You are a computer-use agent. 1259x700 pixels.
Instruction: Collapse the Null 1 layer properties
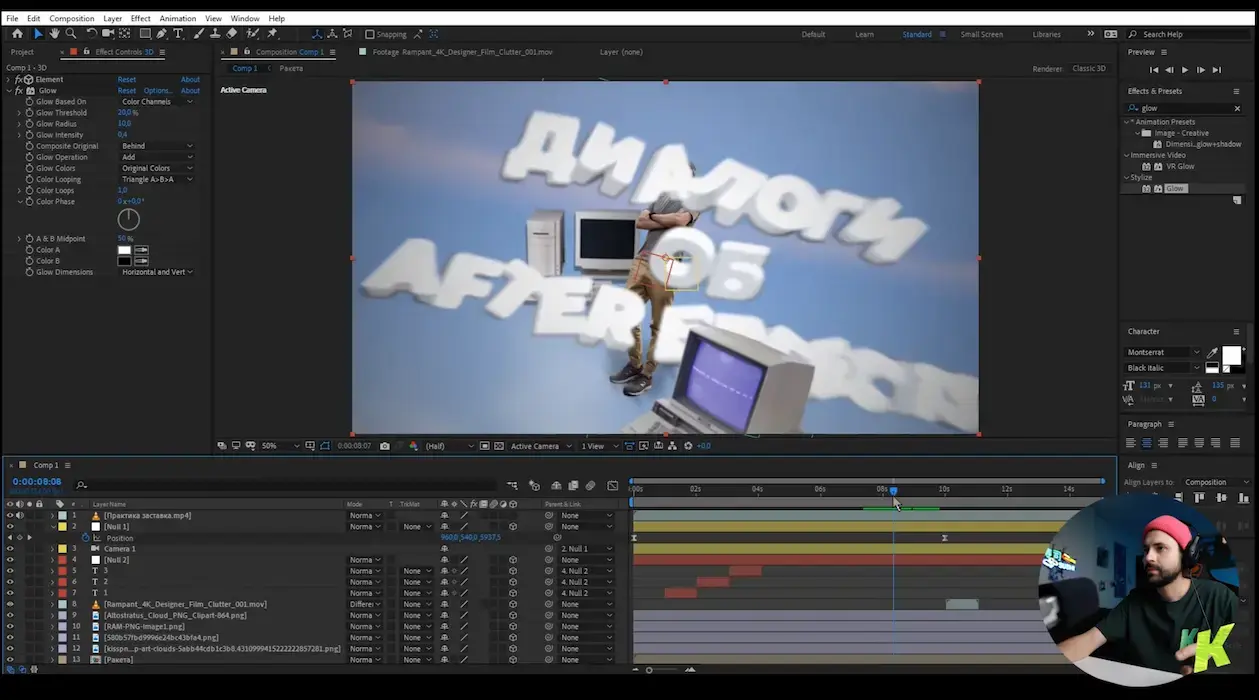(53, 527)
